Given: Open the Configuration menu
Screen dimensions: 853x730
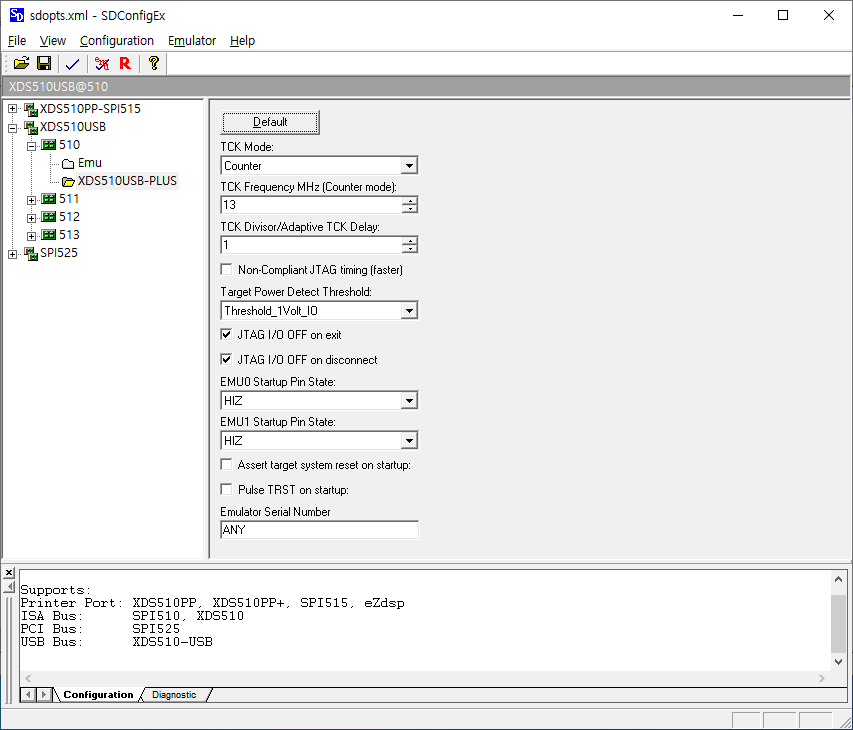Looking at the screenshot, I should (x=117, y=41).
